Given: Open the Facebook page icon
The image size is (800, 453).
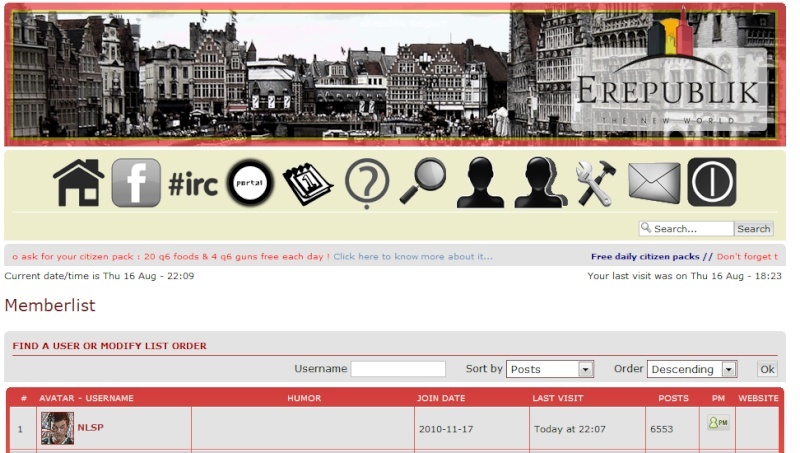Looking at the screenshot, I should point(136,183).
